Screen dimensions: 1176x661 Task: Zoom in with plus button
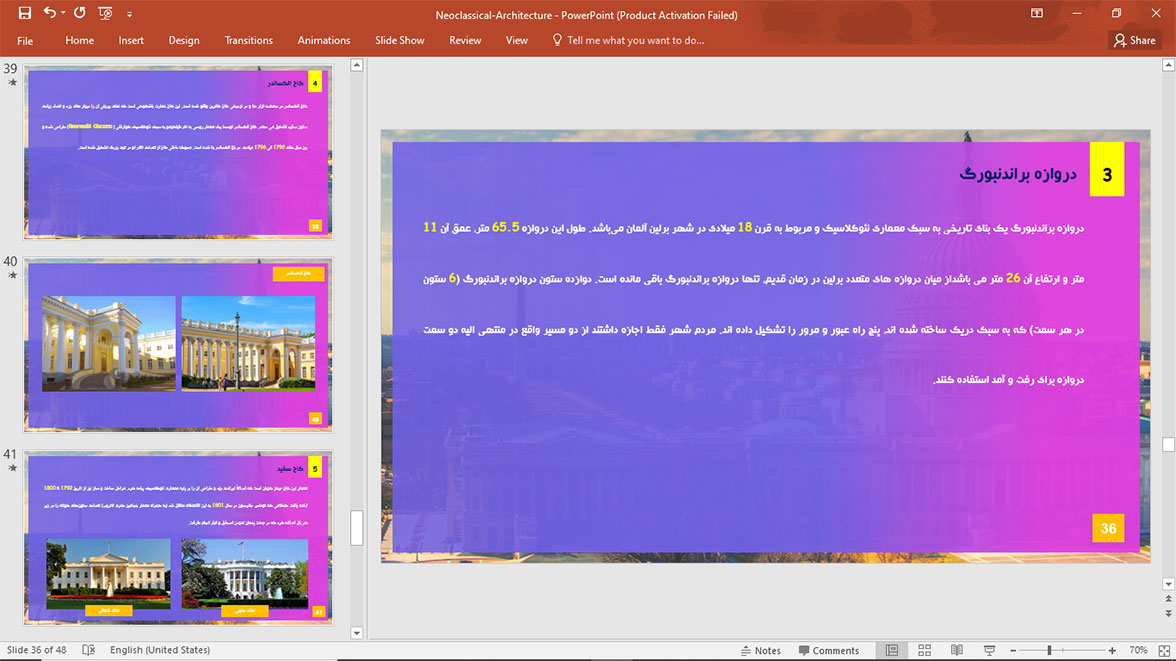coord(1112,650)
